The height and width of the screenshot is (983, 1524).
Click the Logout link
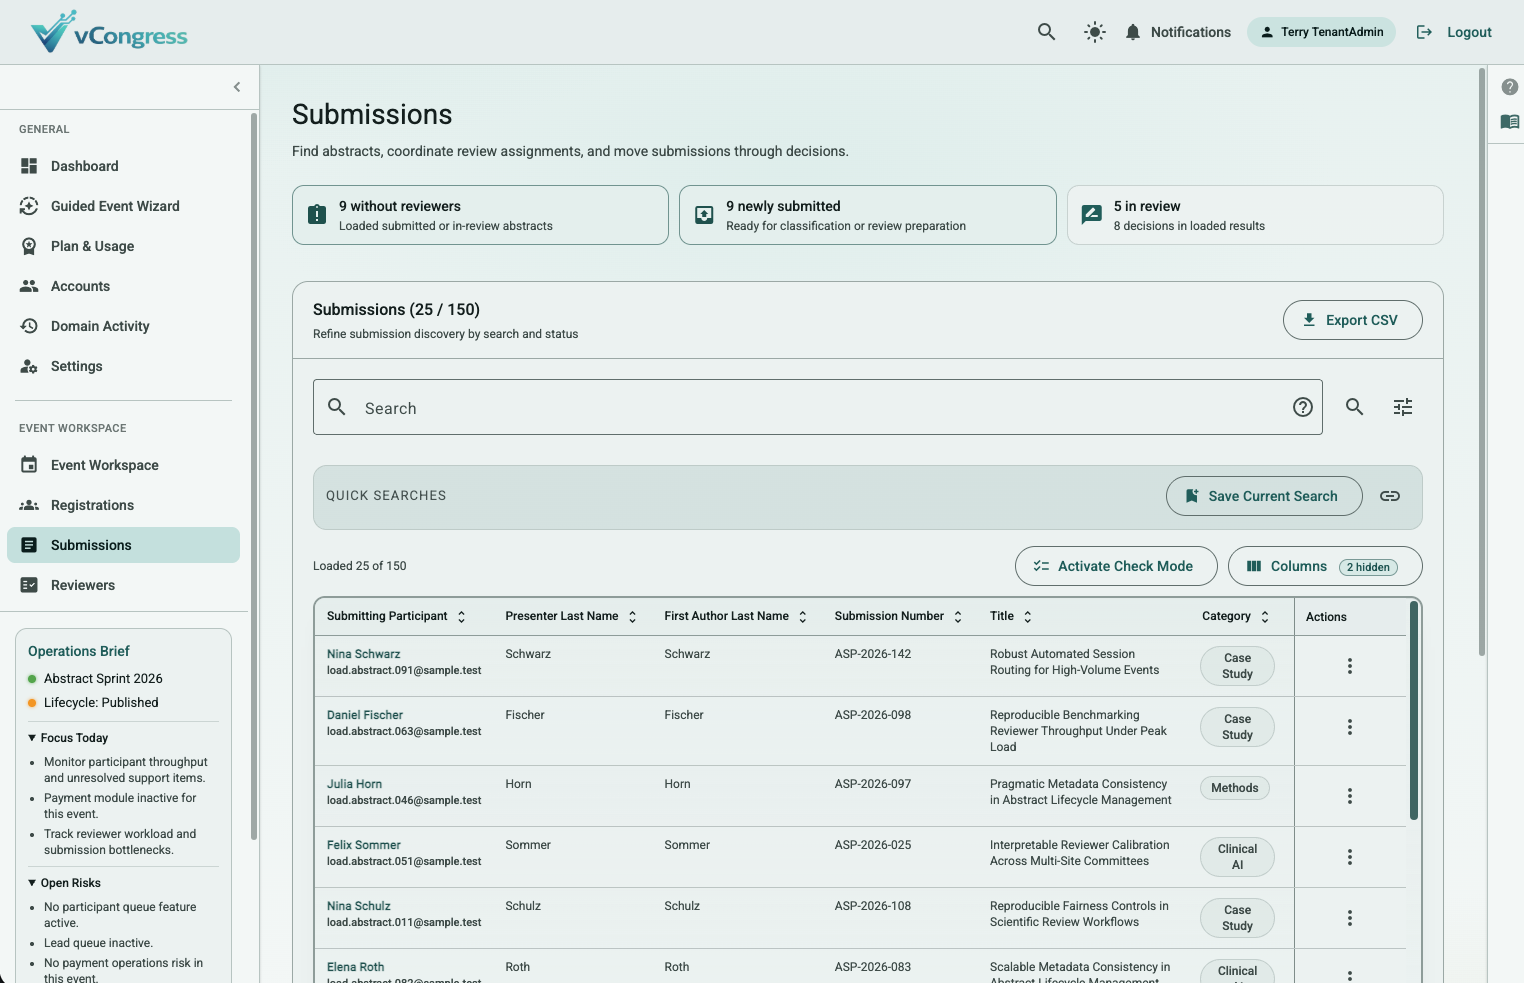click(x=1454, y=32)
